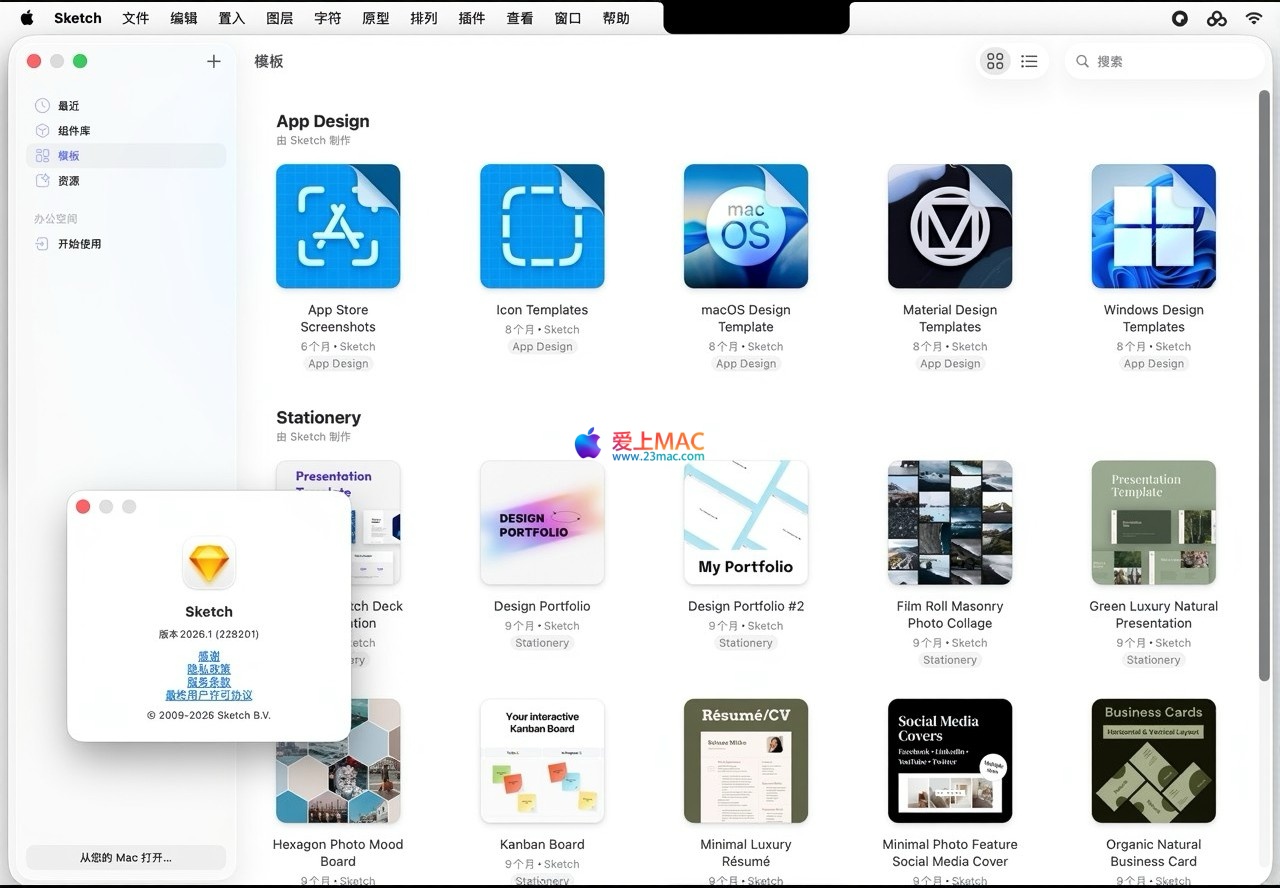This screenshot has height=888, width=1280.
Task: Click the plus icon to create new document
Action: 213,61
